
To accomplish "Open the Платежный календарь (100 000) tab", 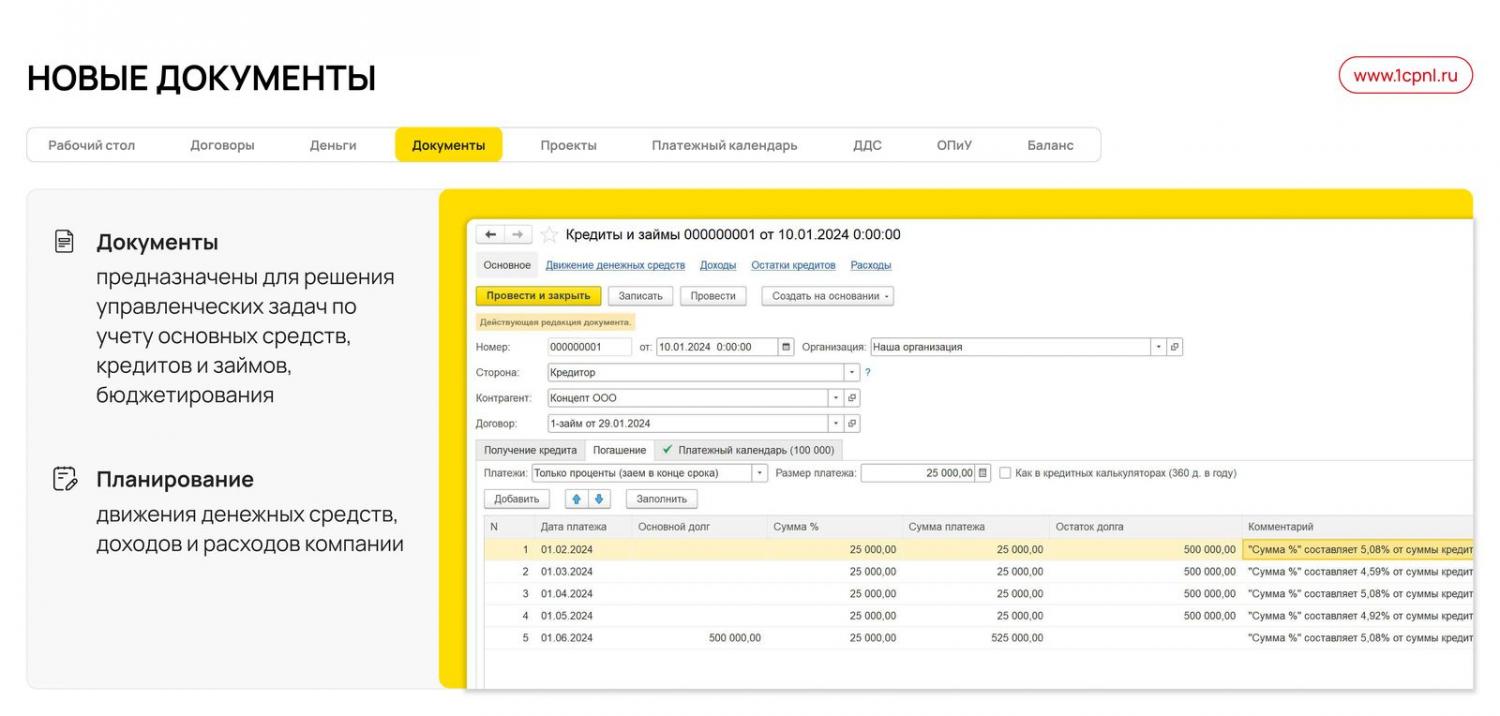I will click(x=748, y=450).
